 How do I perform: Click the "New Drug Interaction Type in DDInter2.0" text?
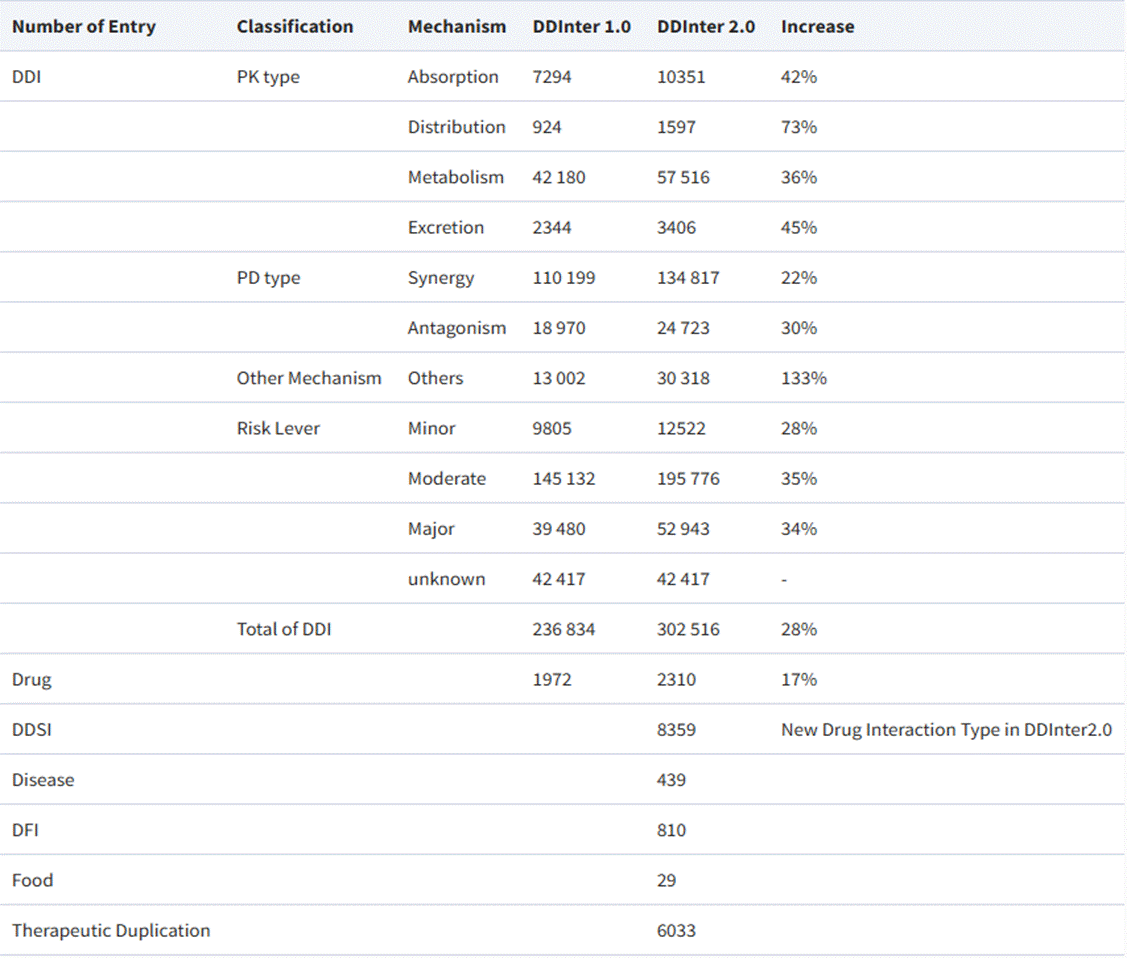coord(946,730)
